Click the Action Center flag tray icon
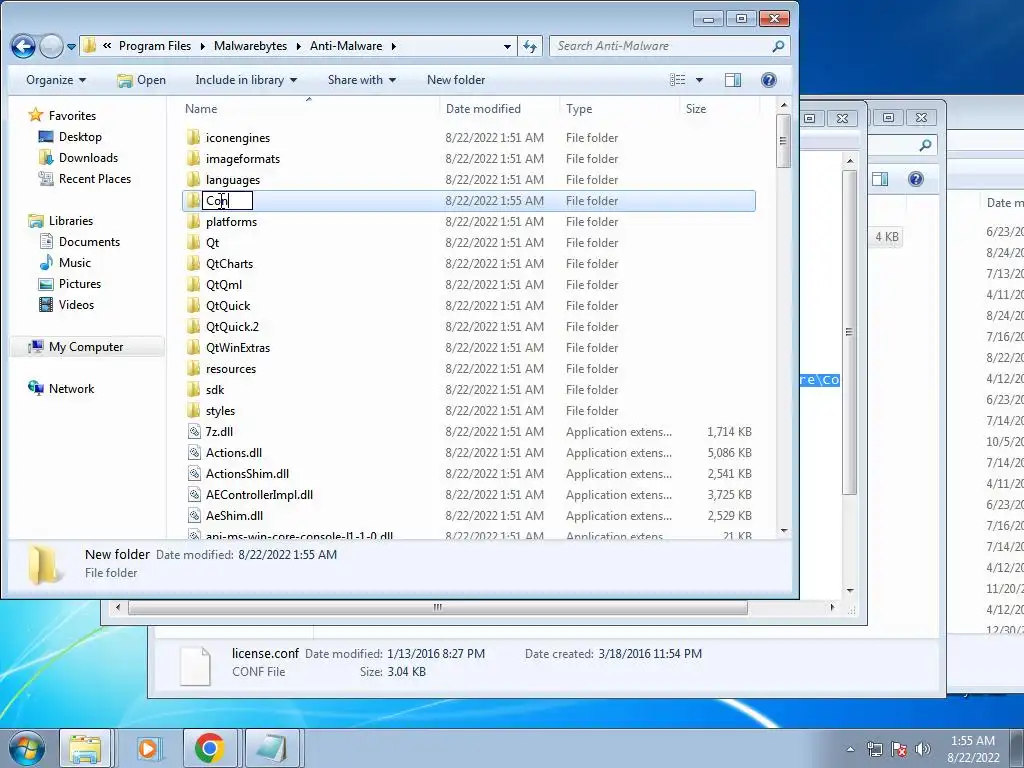Viewport: 1024px width, 768px height. (899, 749)
